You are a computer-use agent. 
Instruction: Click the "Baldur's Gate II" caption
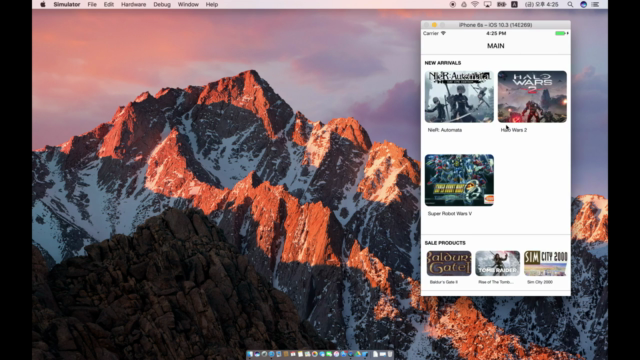(x=444, y=282)
